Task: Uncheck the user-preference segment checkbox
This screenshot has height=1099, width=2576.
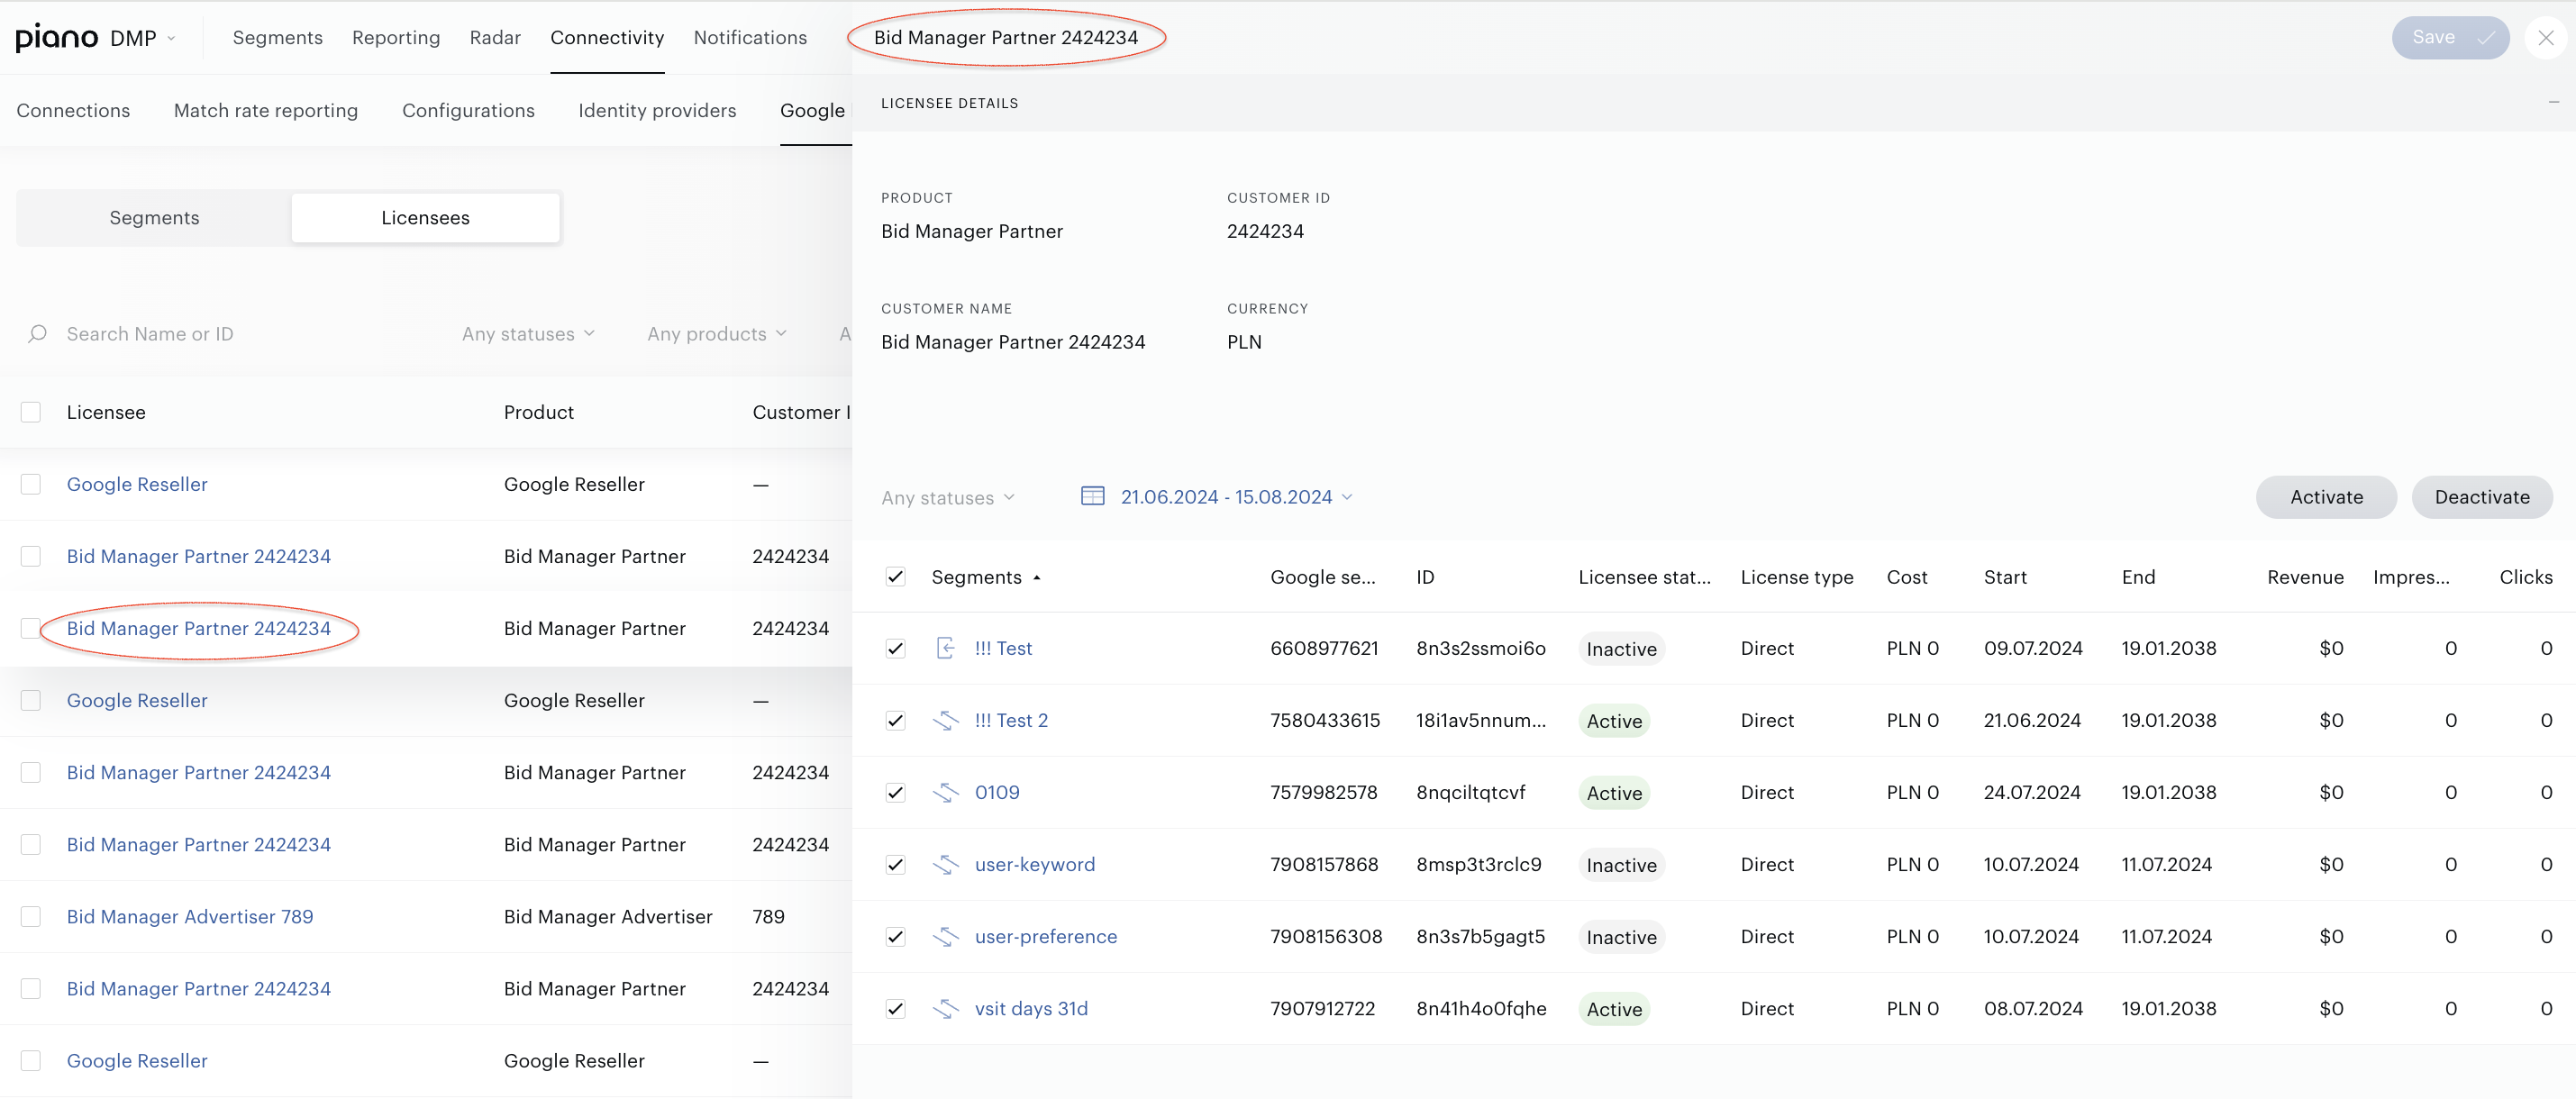Action: (x=895, y=936)
